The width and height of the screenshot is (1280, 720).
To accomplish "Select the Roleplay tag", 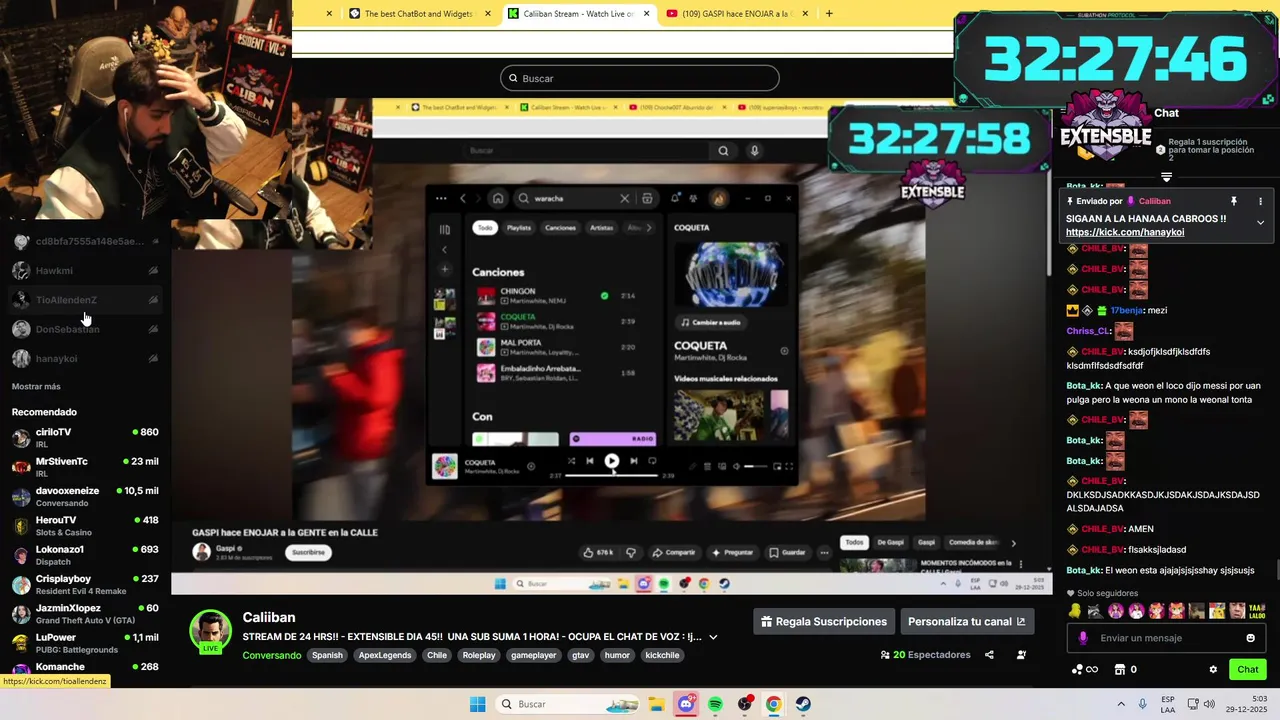I will tap(479, 656).
